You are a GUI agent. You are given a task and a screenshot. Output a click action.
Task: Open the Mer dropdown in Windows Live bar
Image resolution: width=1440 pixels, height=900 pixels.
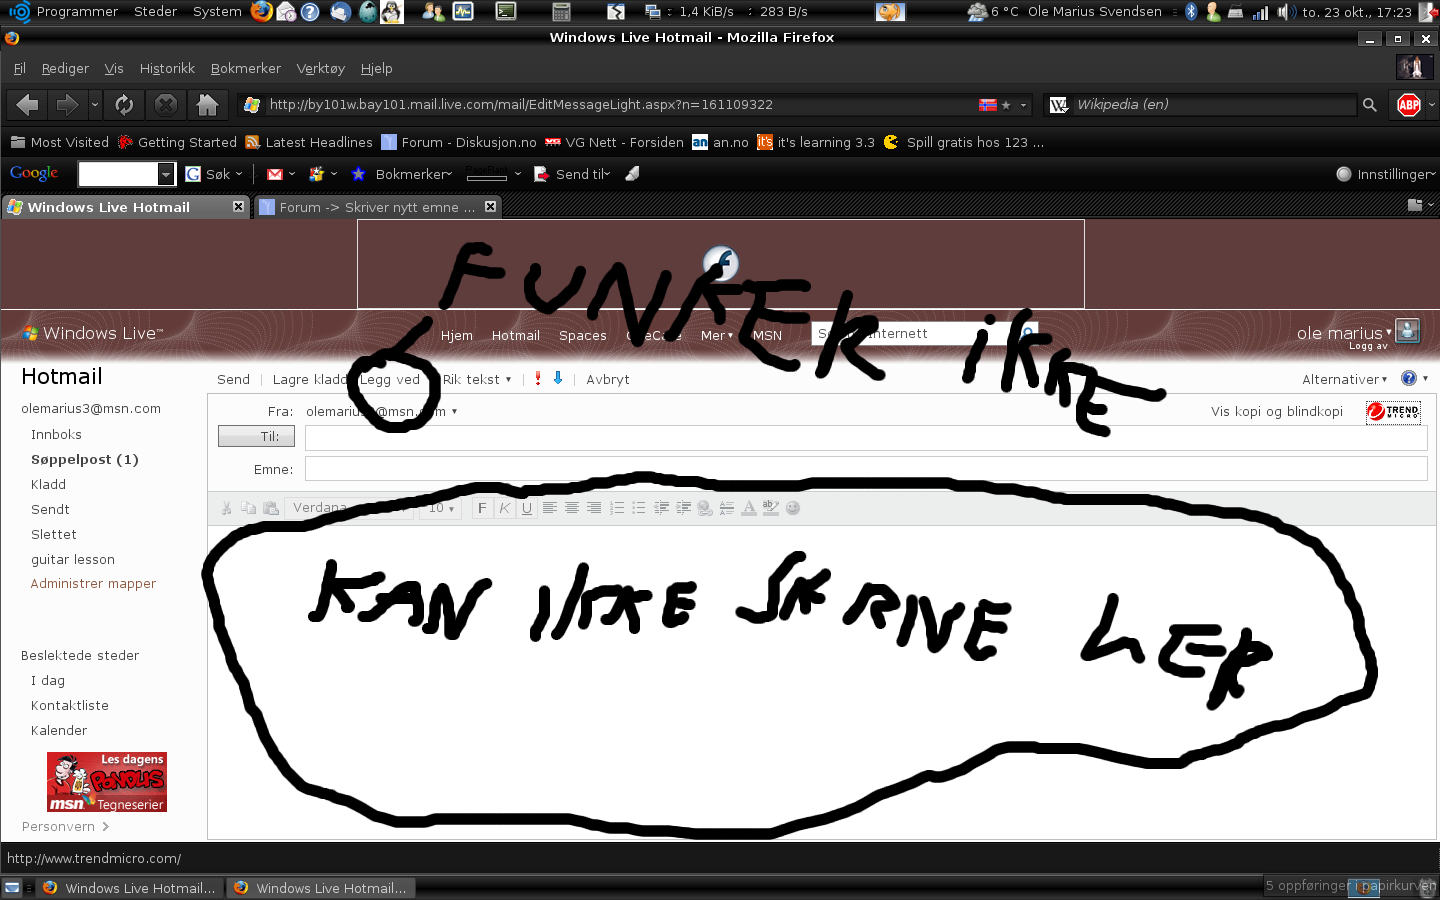(x=717, y=335)
